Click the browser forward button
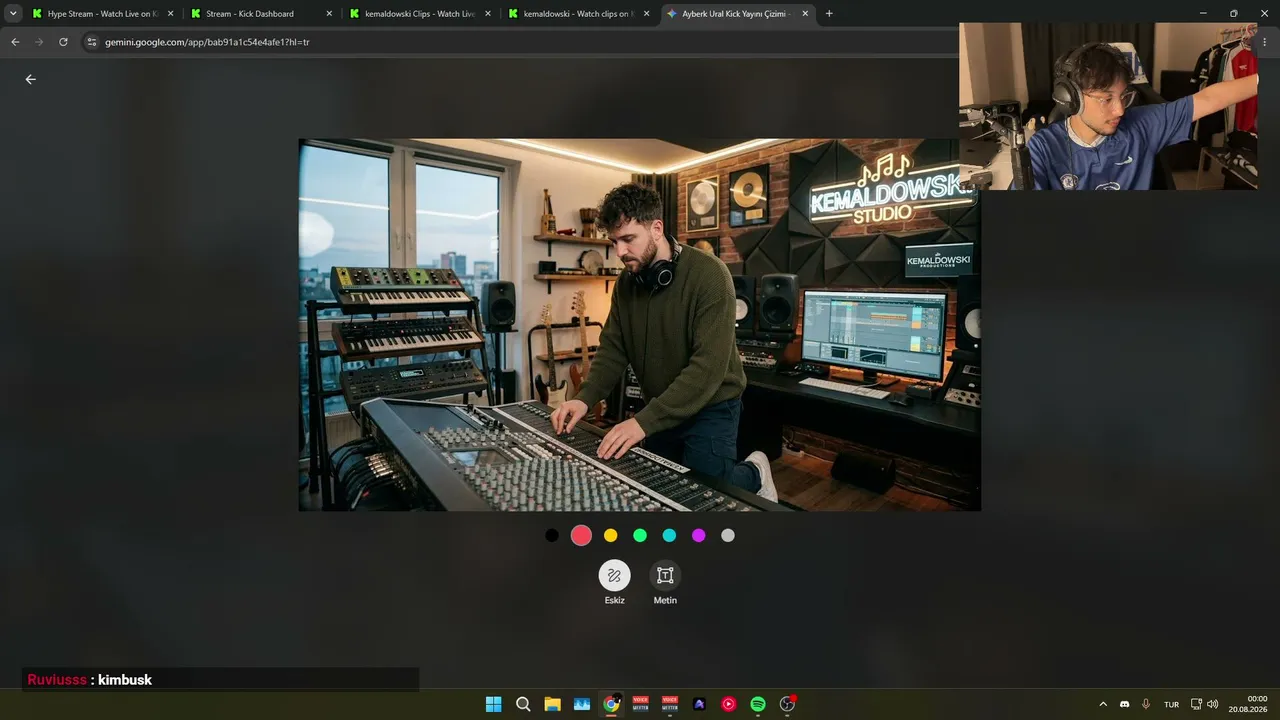1280x720 pixels. pyautogui.click(x=39, y=42)
